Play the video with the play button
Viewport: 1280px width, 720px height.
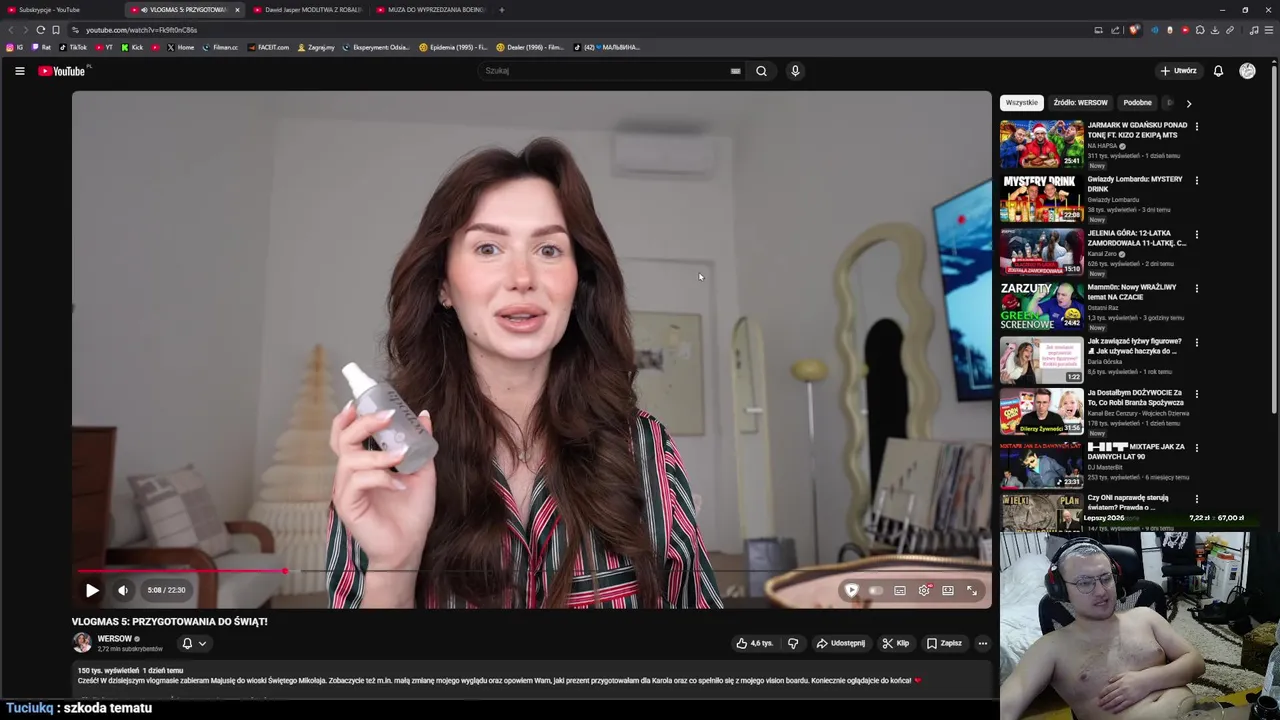click(92, 590)
